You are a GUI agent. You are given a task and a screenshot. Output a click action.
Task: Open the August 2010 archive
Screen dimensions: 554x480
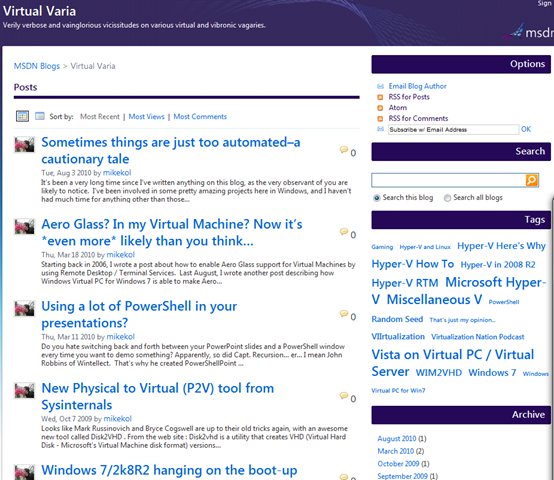click(x=397, y=439)
